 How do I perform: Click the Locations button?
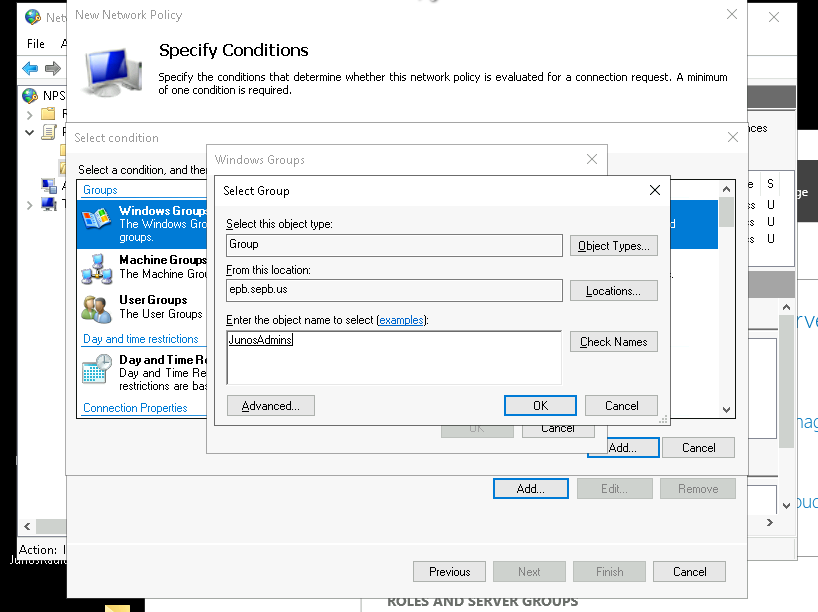coord(614,291)
